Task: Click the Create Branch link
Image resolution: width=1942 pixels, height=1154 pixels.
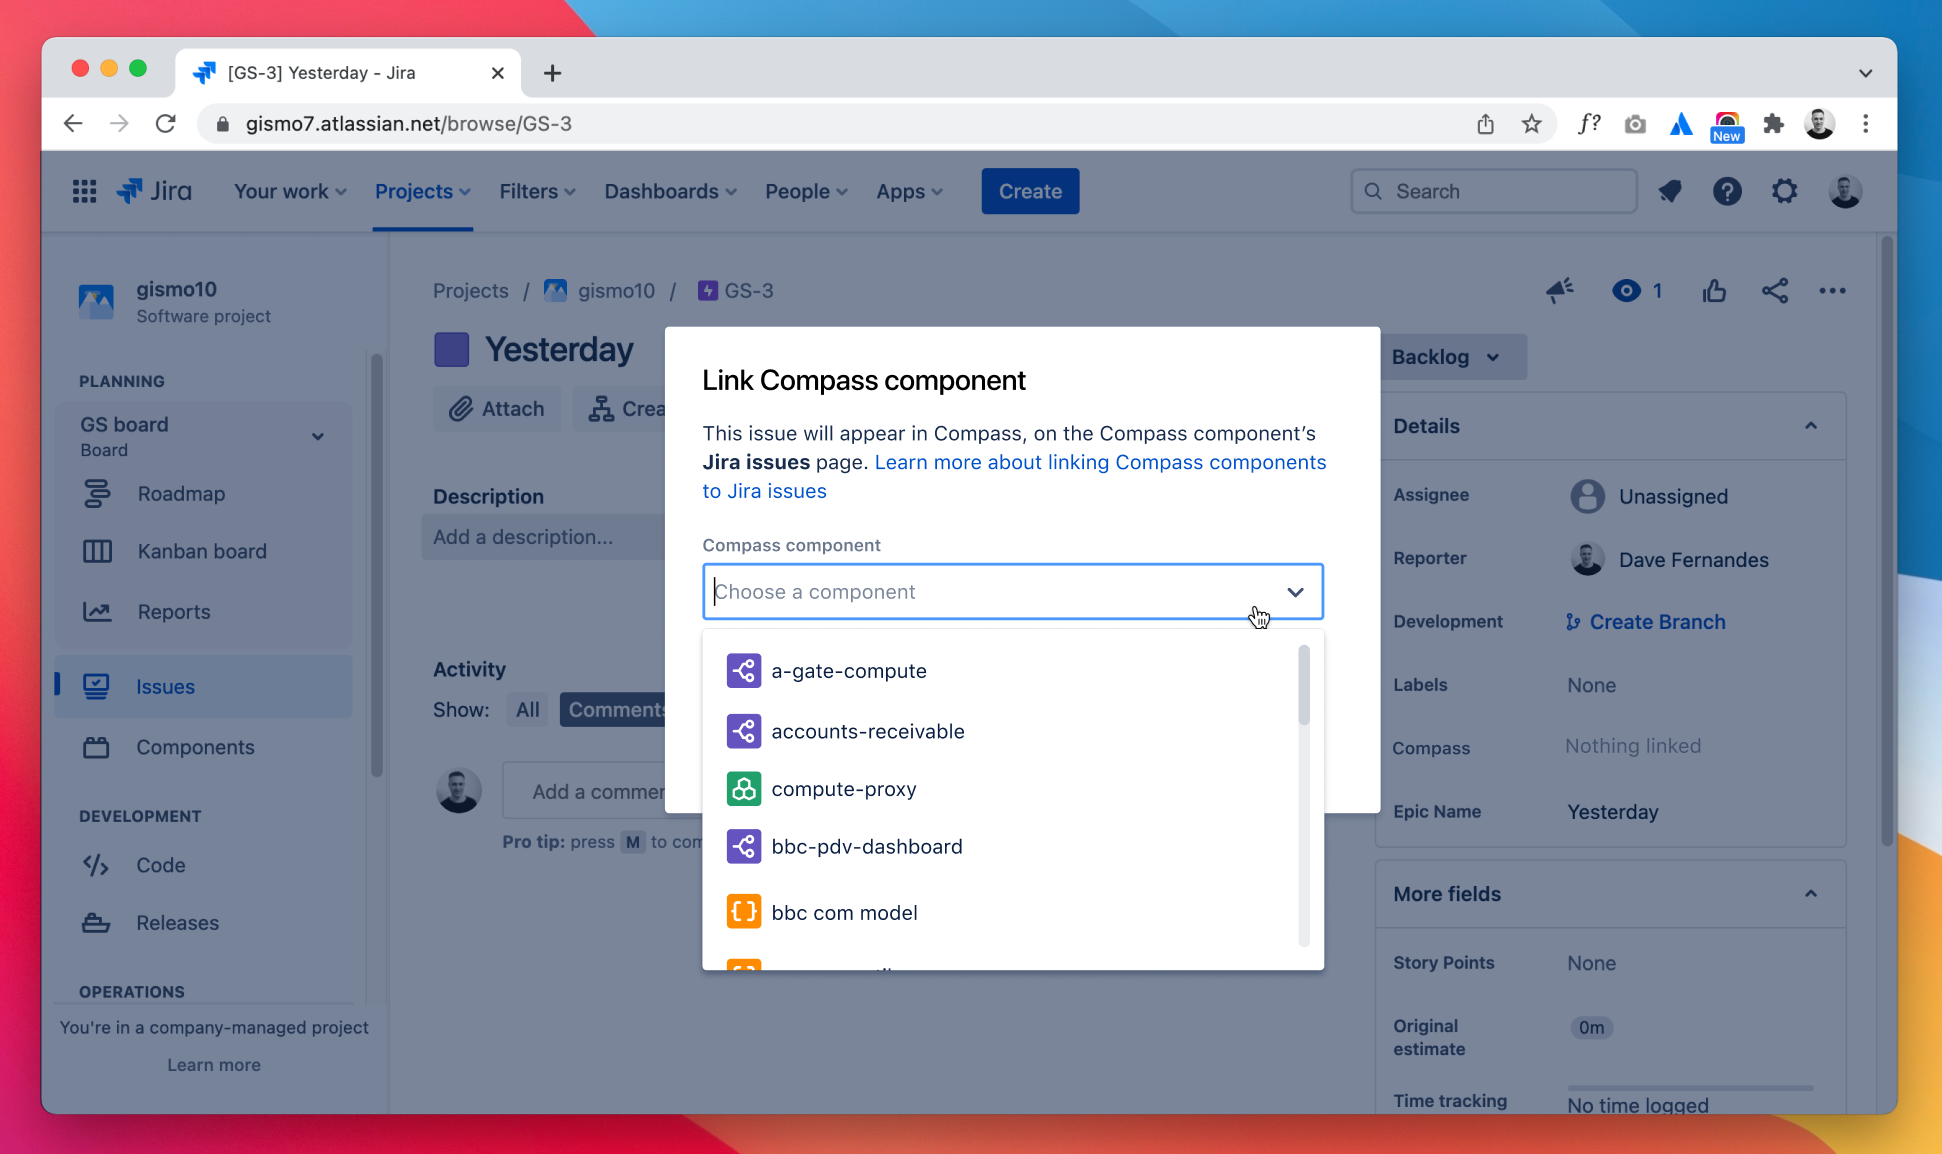Action: click(x=1646, y=622)
